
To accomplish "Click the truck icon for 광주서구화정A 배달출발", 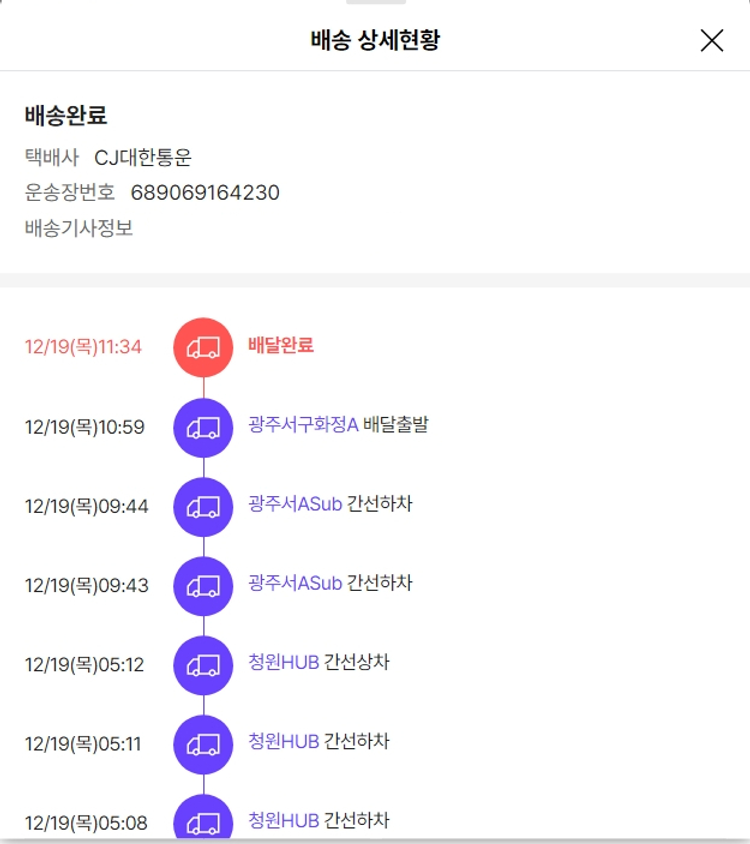I will pos(203,427).
